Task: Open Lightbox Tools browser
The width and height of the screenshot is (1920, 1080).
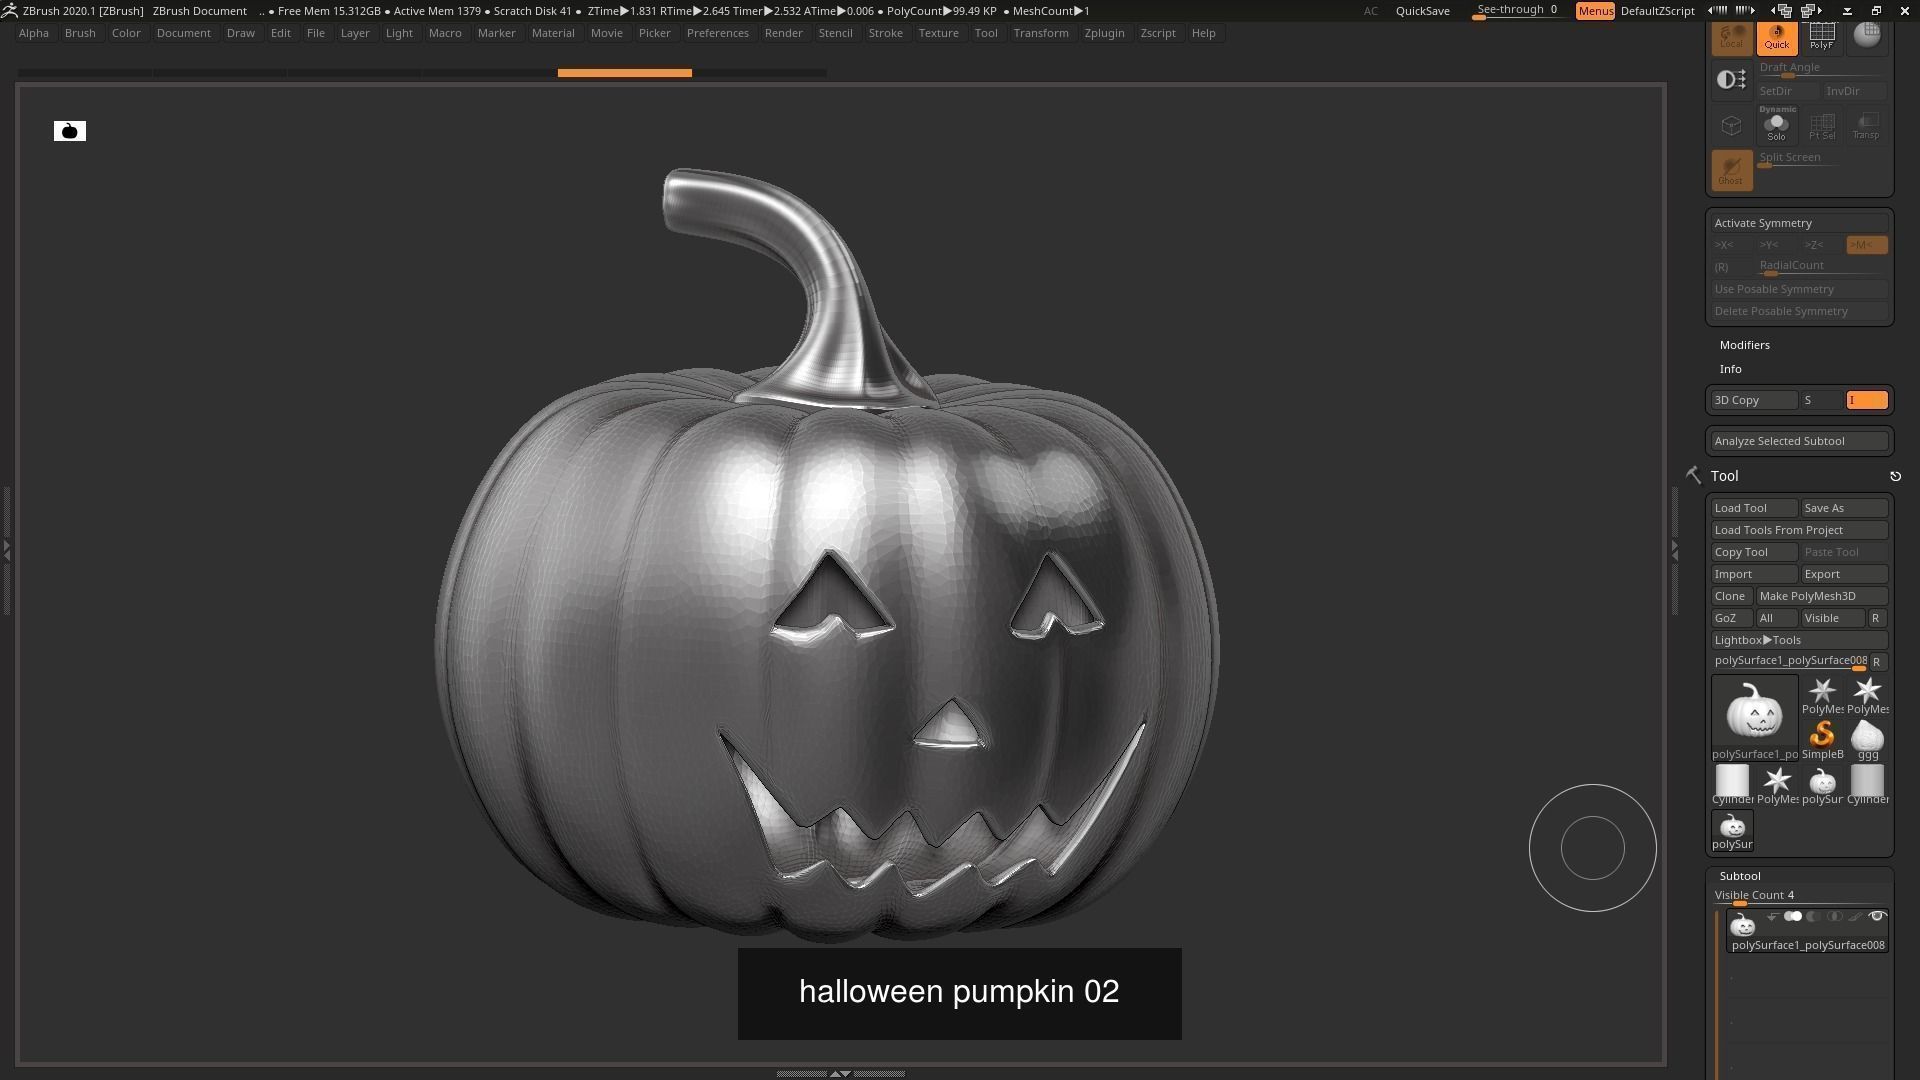Action: [1800, 640]
